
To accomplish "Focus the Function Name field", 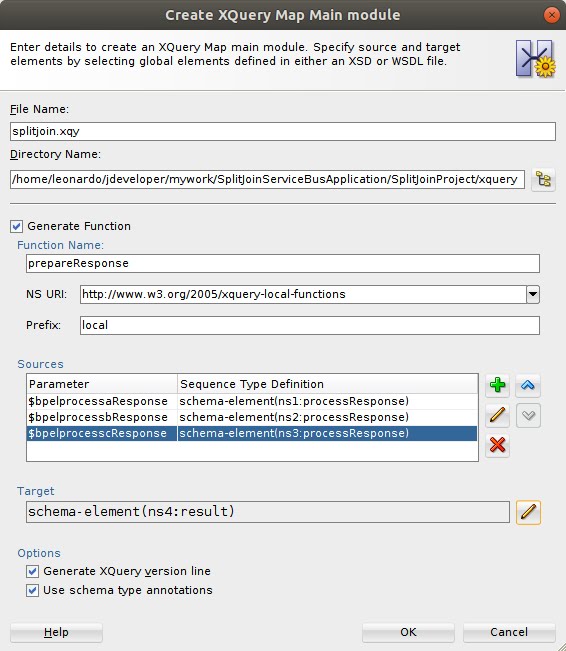I will tap(283, 263).
